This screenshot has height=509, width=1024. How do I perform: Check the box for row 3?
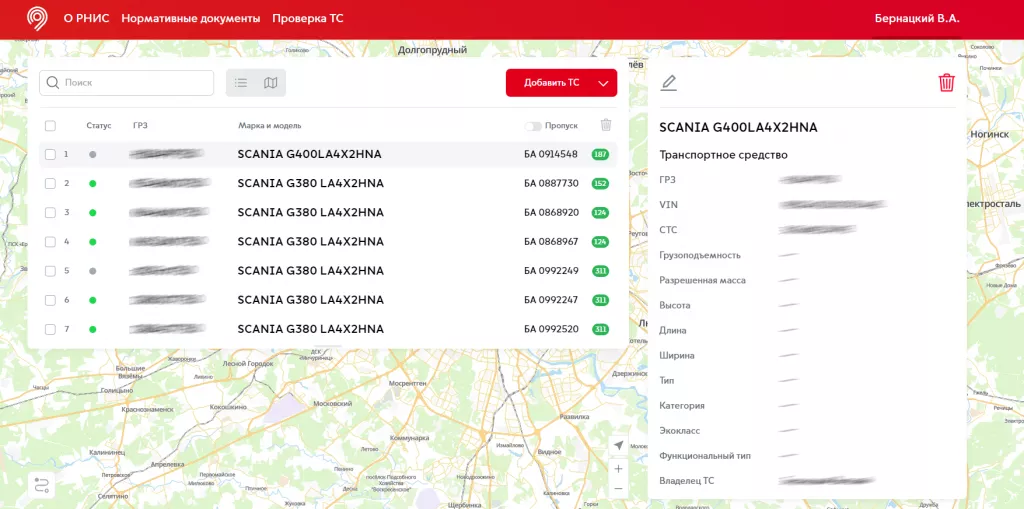[x=50, y=212]
